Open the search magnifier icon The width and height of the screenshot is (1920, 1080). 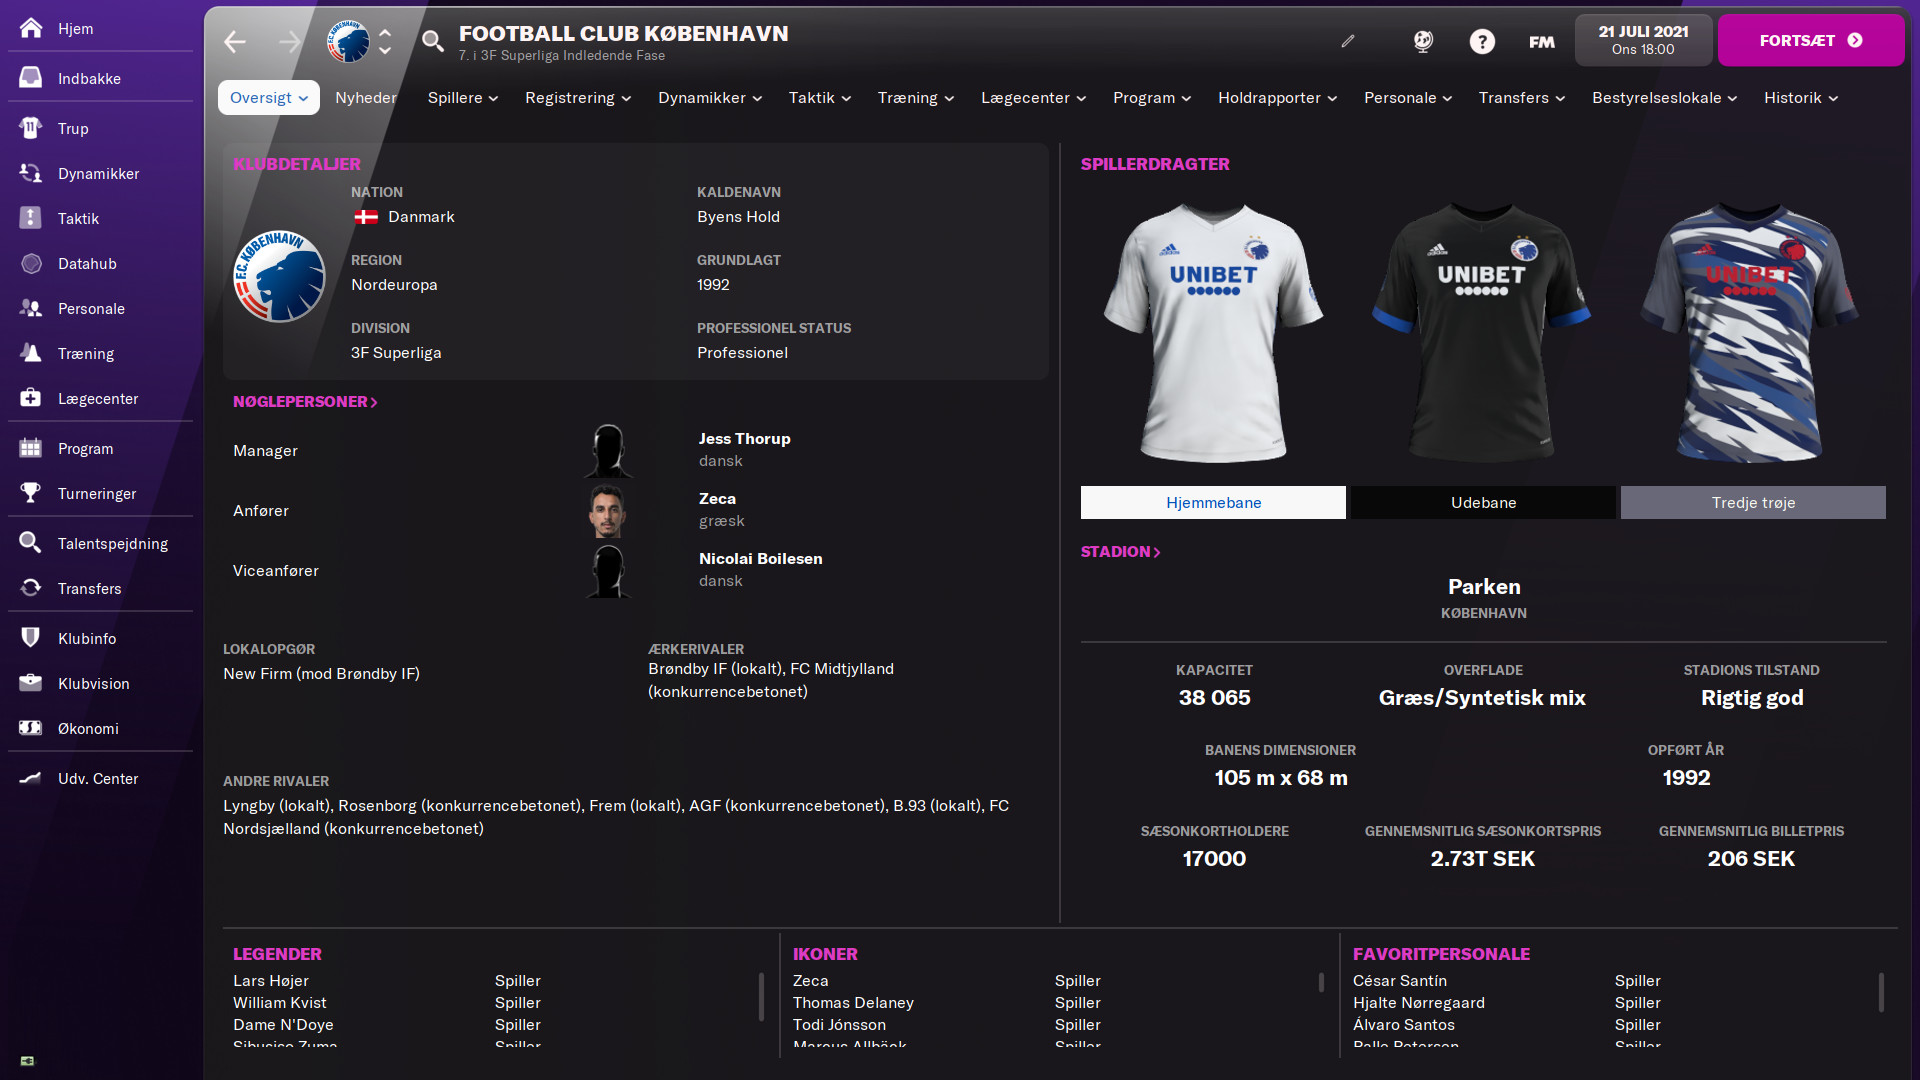[x=432, y=41]
